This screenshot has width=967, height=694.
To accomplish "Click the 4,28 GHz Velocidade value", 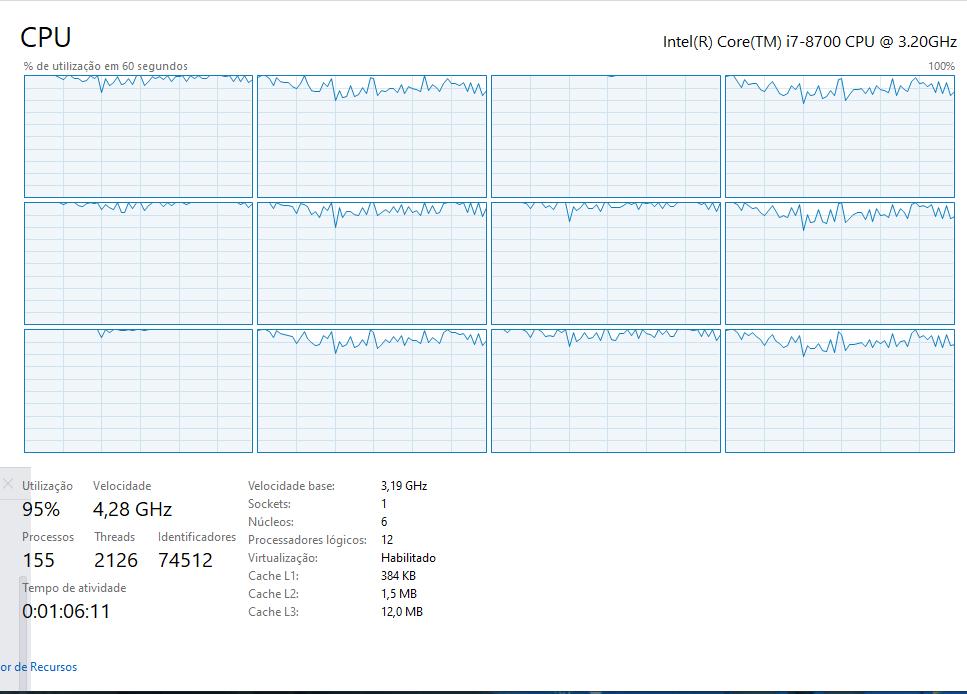I will click(132, 509).
